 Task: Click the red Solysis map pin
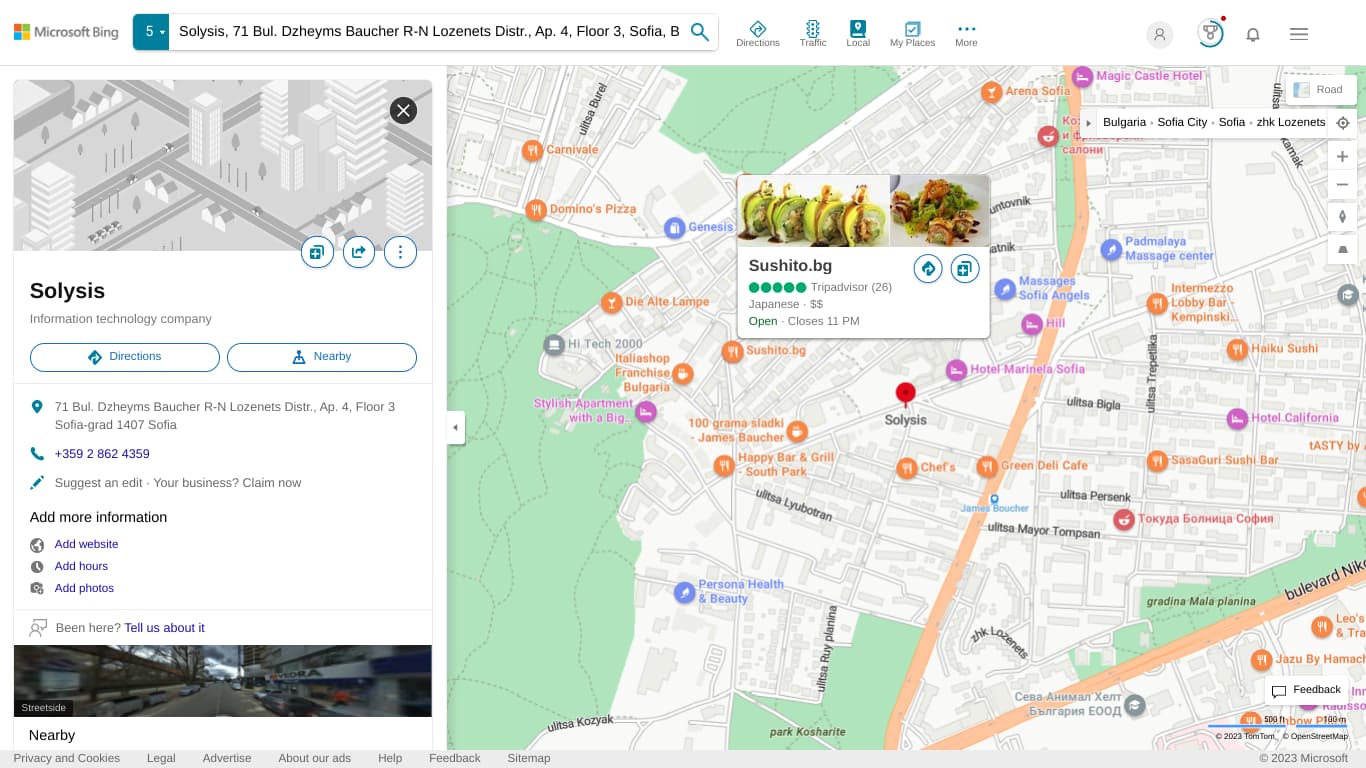(x=905, y=394)
